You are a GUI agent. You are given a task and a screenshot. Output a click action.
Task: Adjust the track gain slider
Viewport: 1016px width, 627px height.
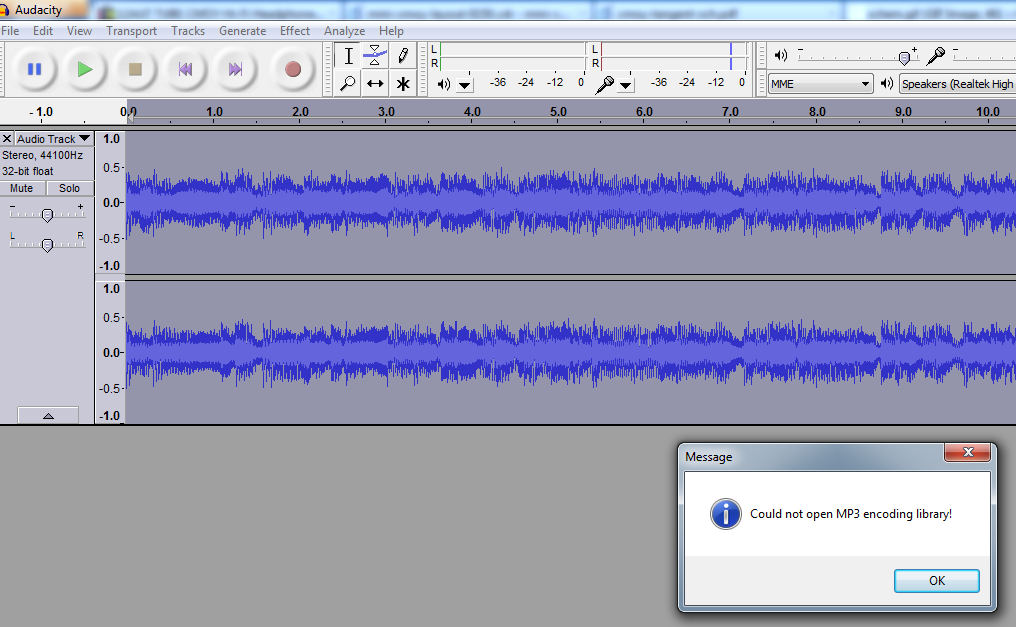[47, 214]
